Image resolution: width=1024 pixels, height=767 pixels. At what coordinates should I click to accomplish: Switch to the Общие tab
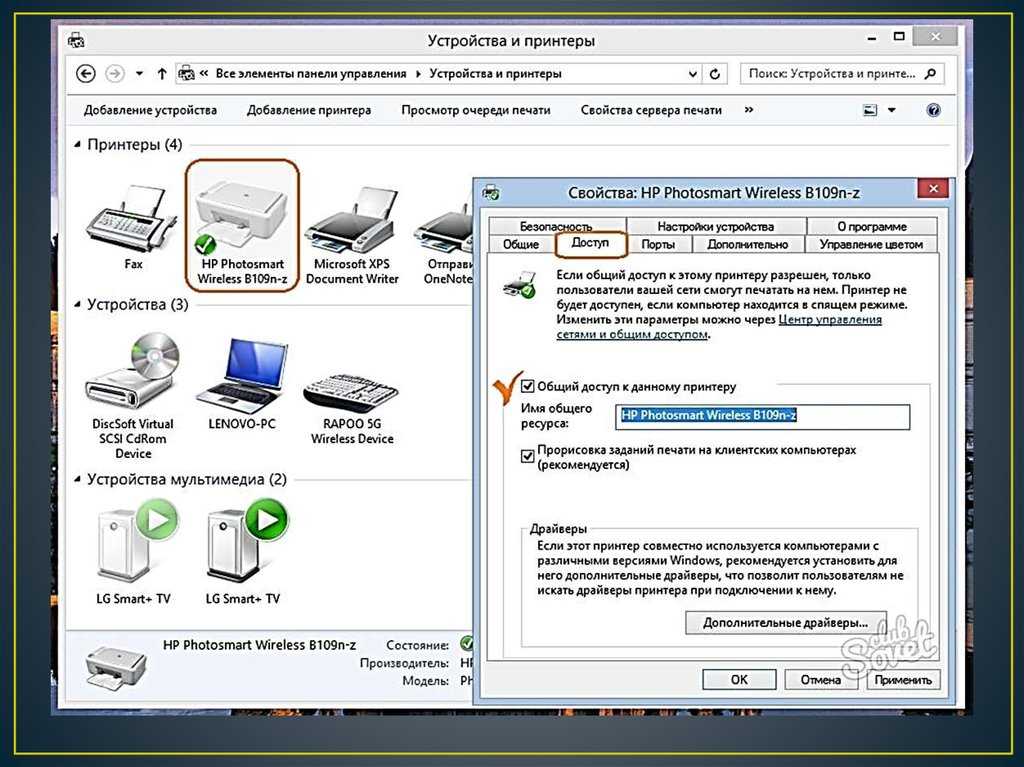point(520,244)
